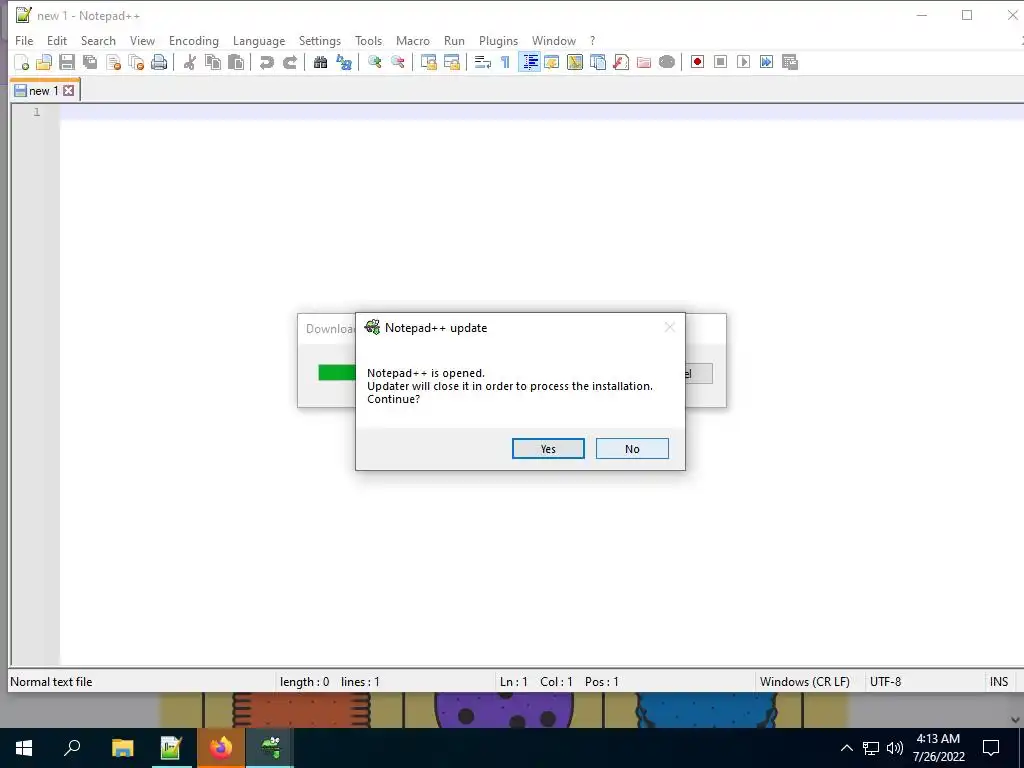Toggle Synchronize Horizontal Scrolling icon
Screen dimensions: 1024x768
pyautogui.click(x=452, y=62)
